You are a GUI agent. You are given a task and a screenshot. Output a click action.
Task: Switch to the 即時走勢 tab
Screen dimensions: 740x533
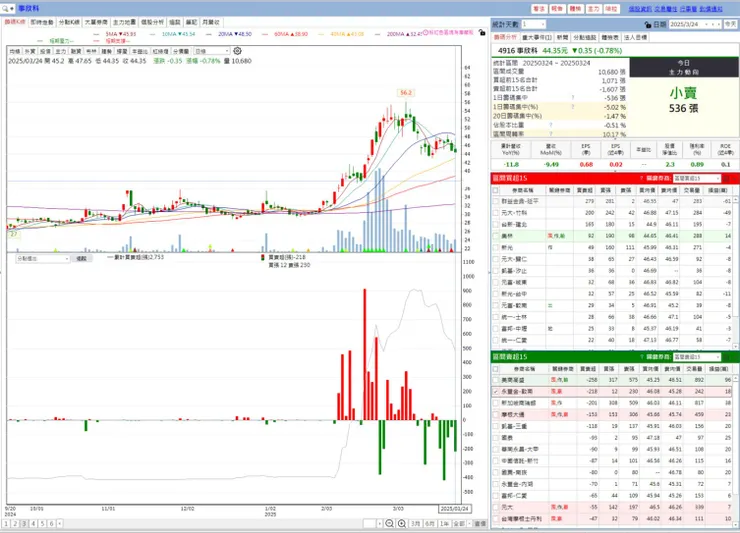coord(42,22)
